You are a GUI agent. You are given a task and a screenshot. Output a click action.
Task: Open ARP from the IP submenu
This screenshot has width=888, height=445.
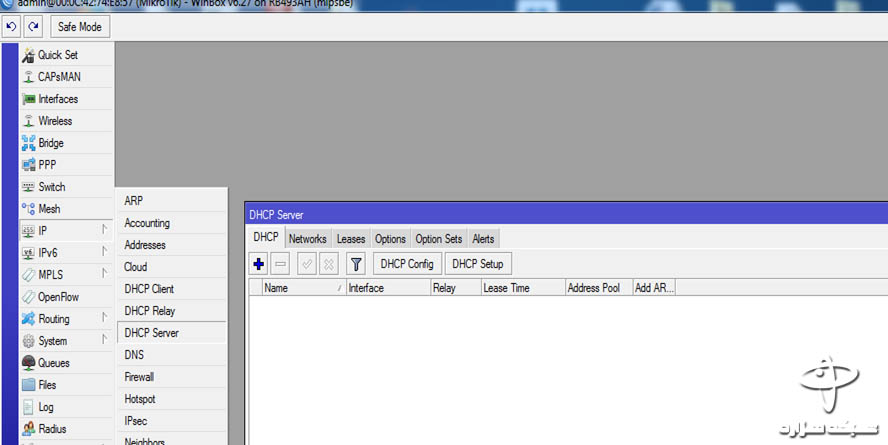(172, 201)
